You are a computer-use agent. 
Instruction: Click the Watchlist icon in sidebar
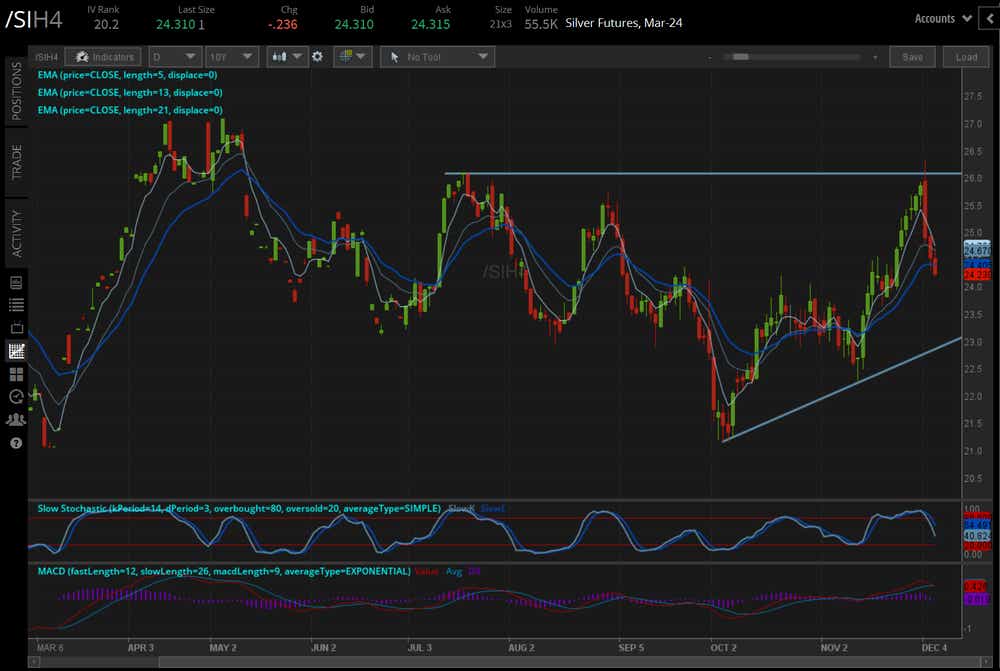pyautogui.click(x=14, y=304)
